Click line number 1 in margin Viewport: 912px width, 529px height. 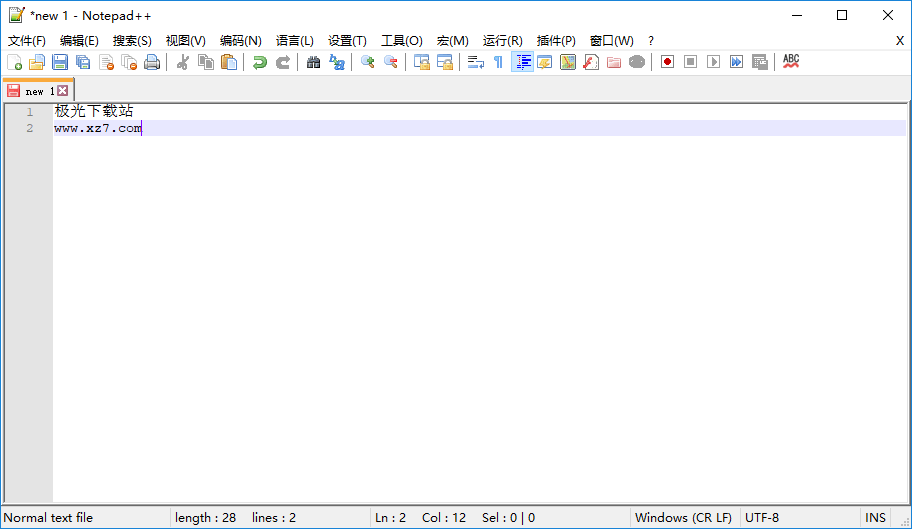[30, 112]
